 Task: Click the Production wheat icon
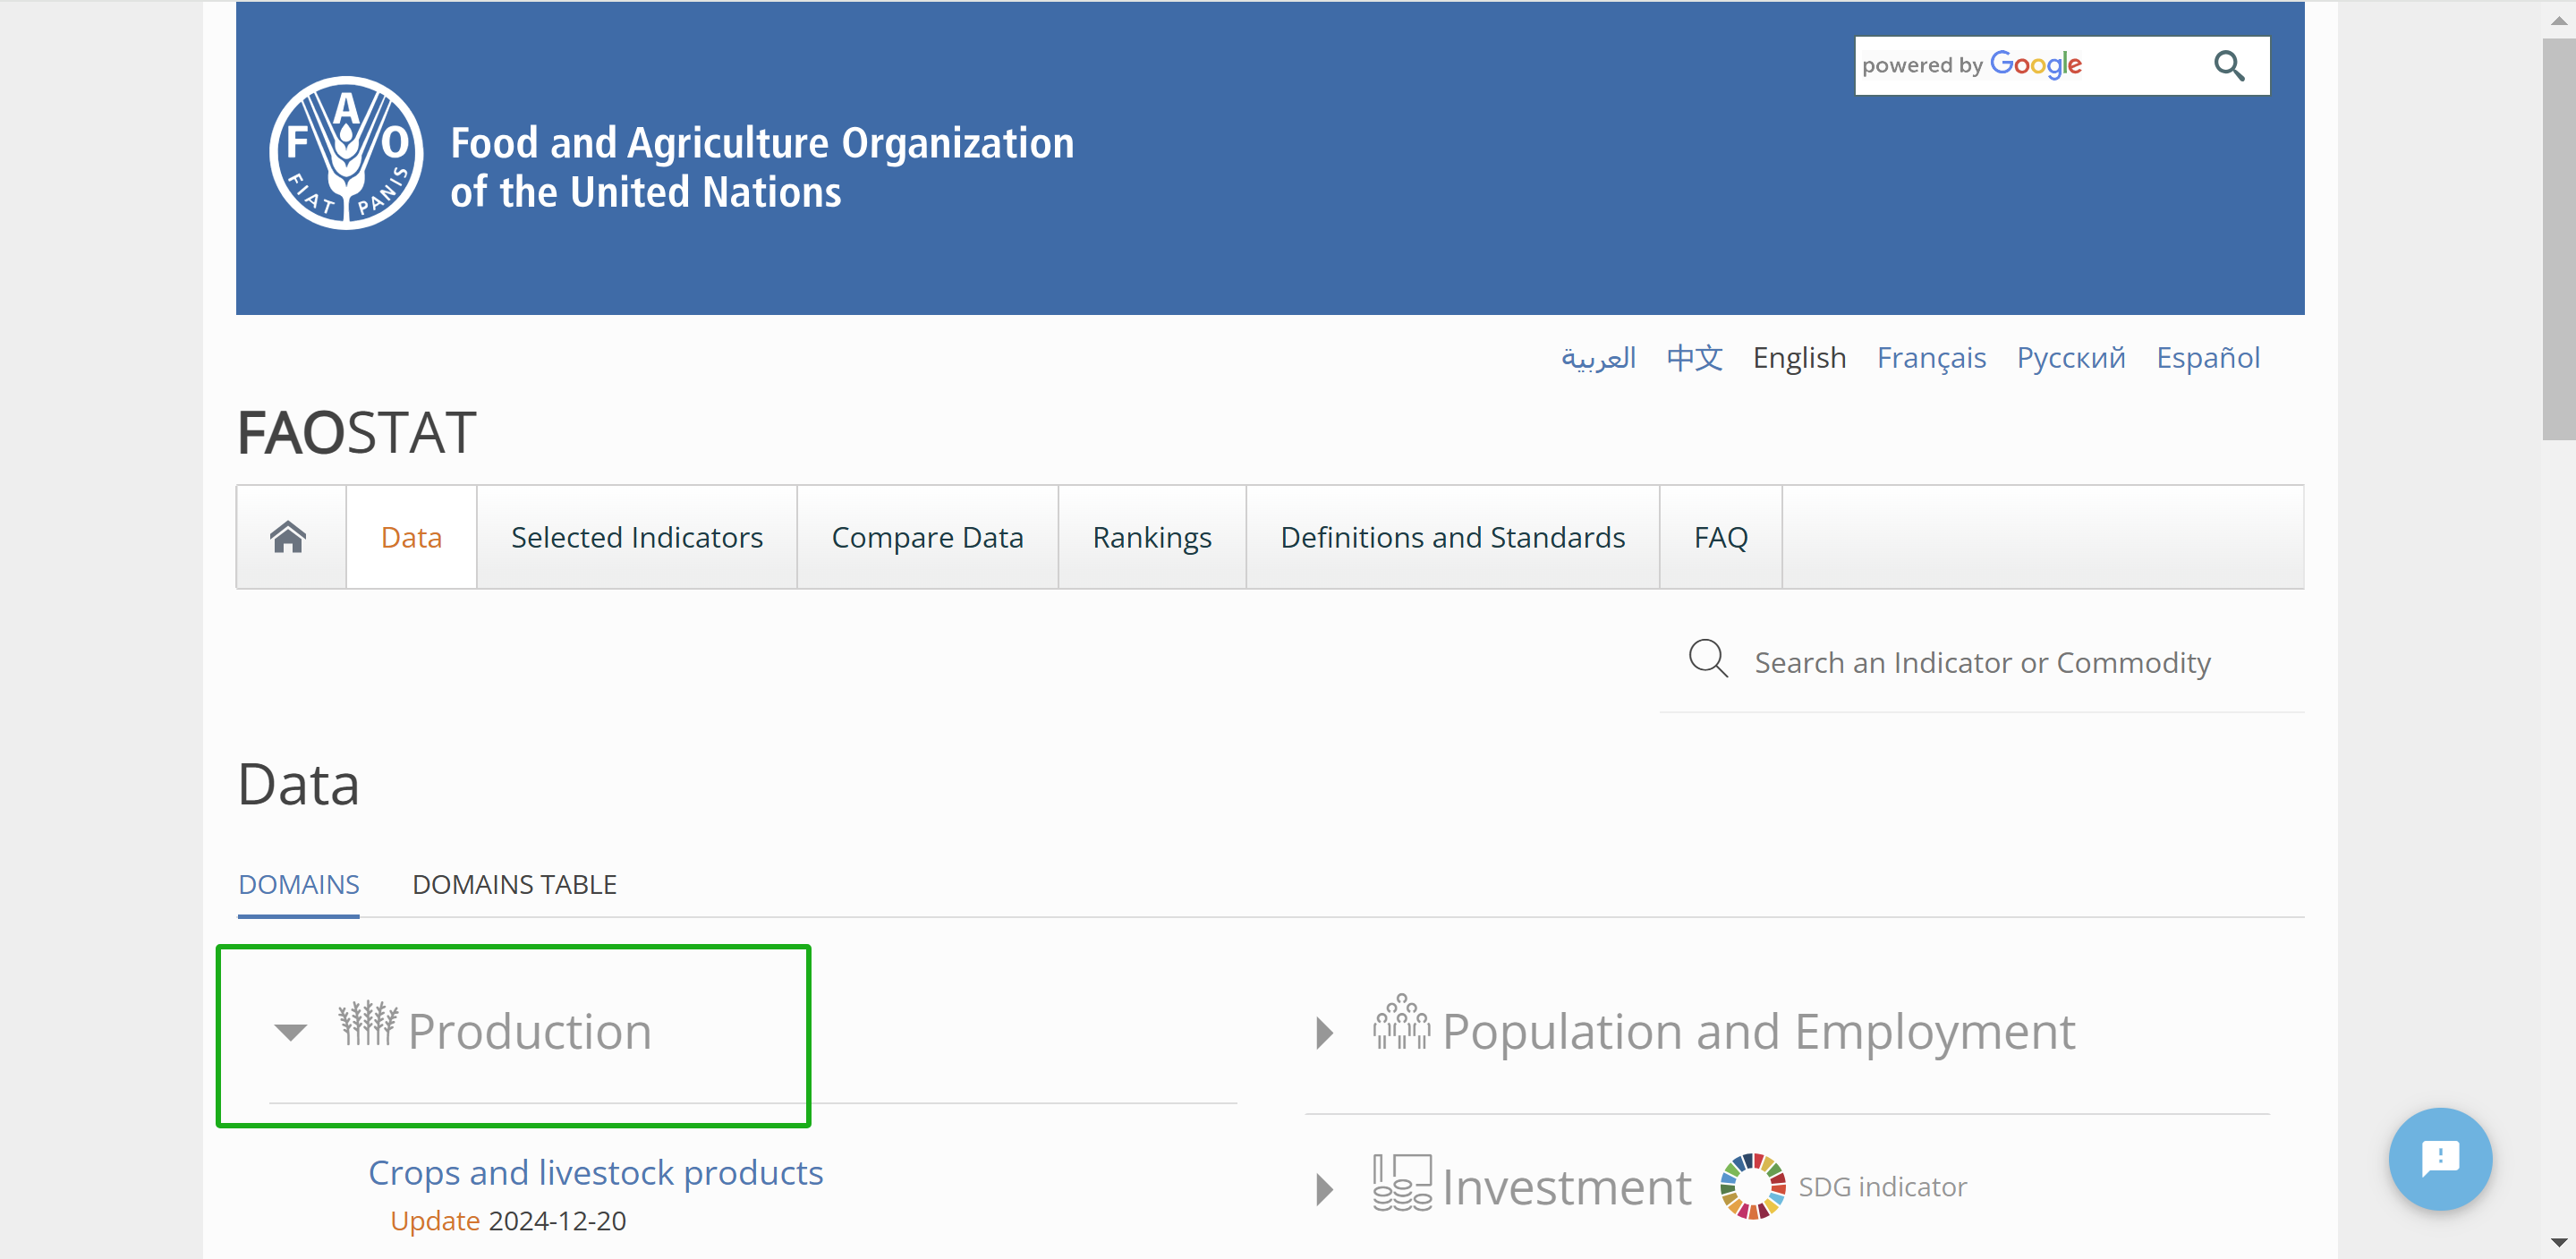point(368,1023)
